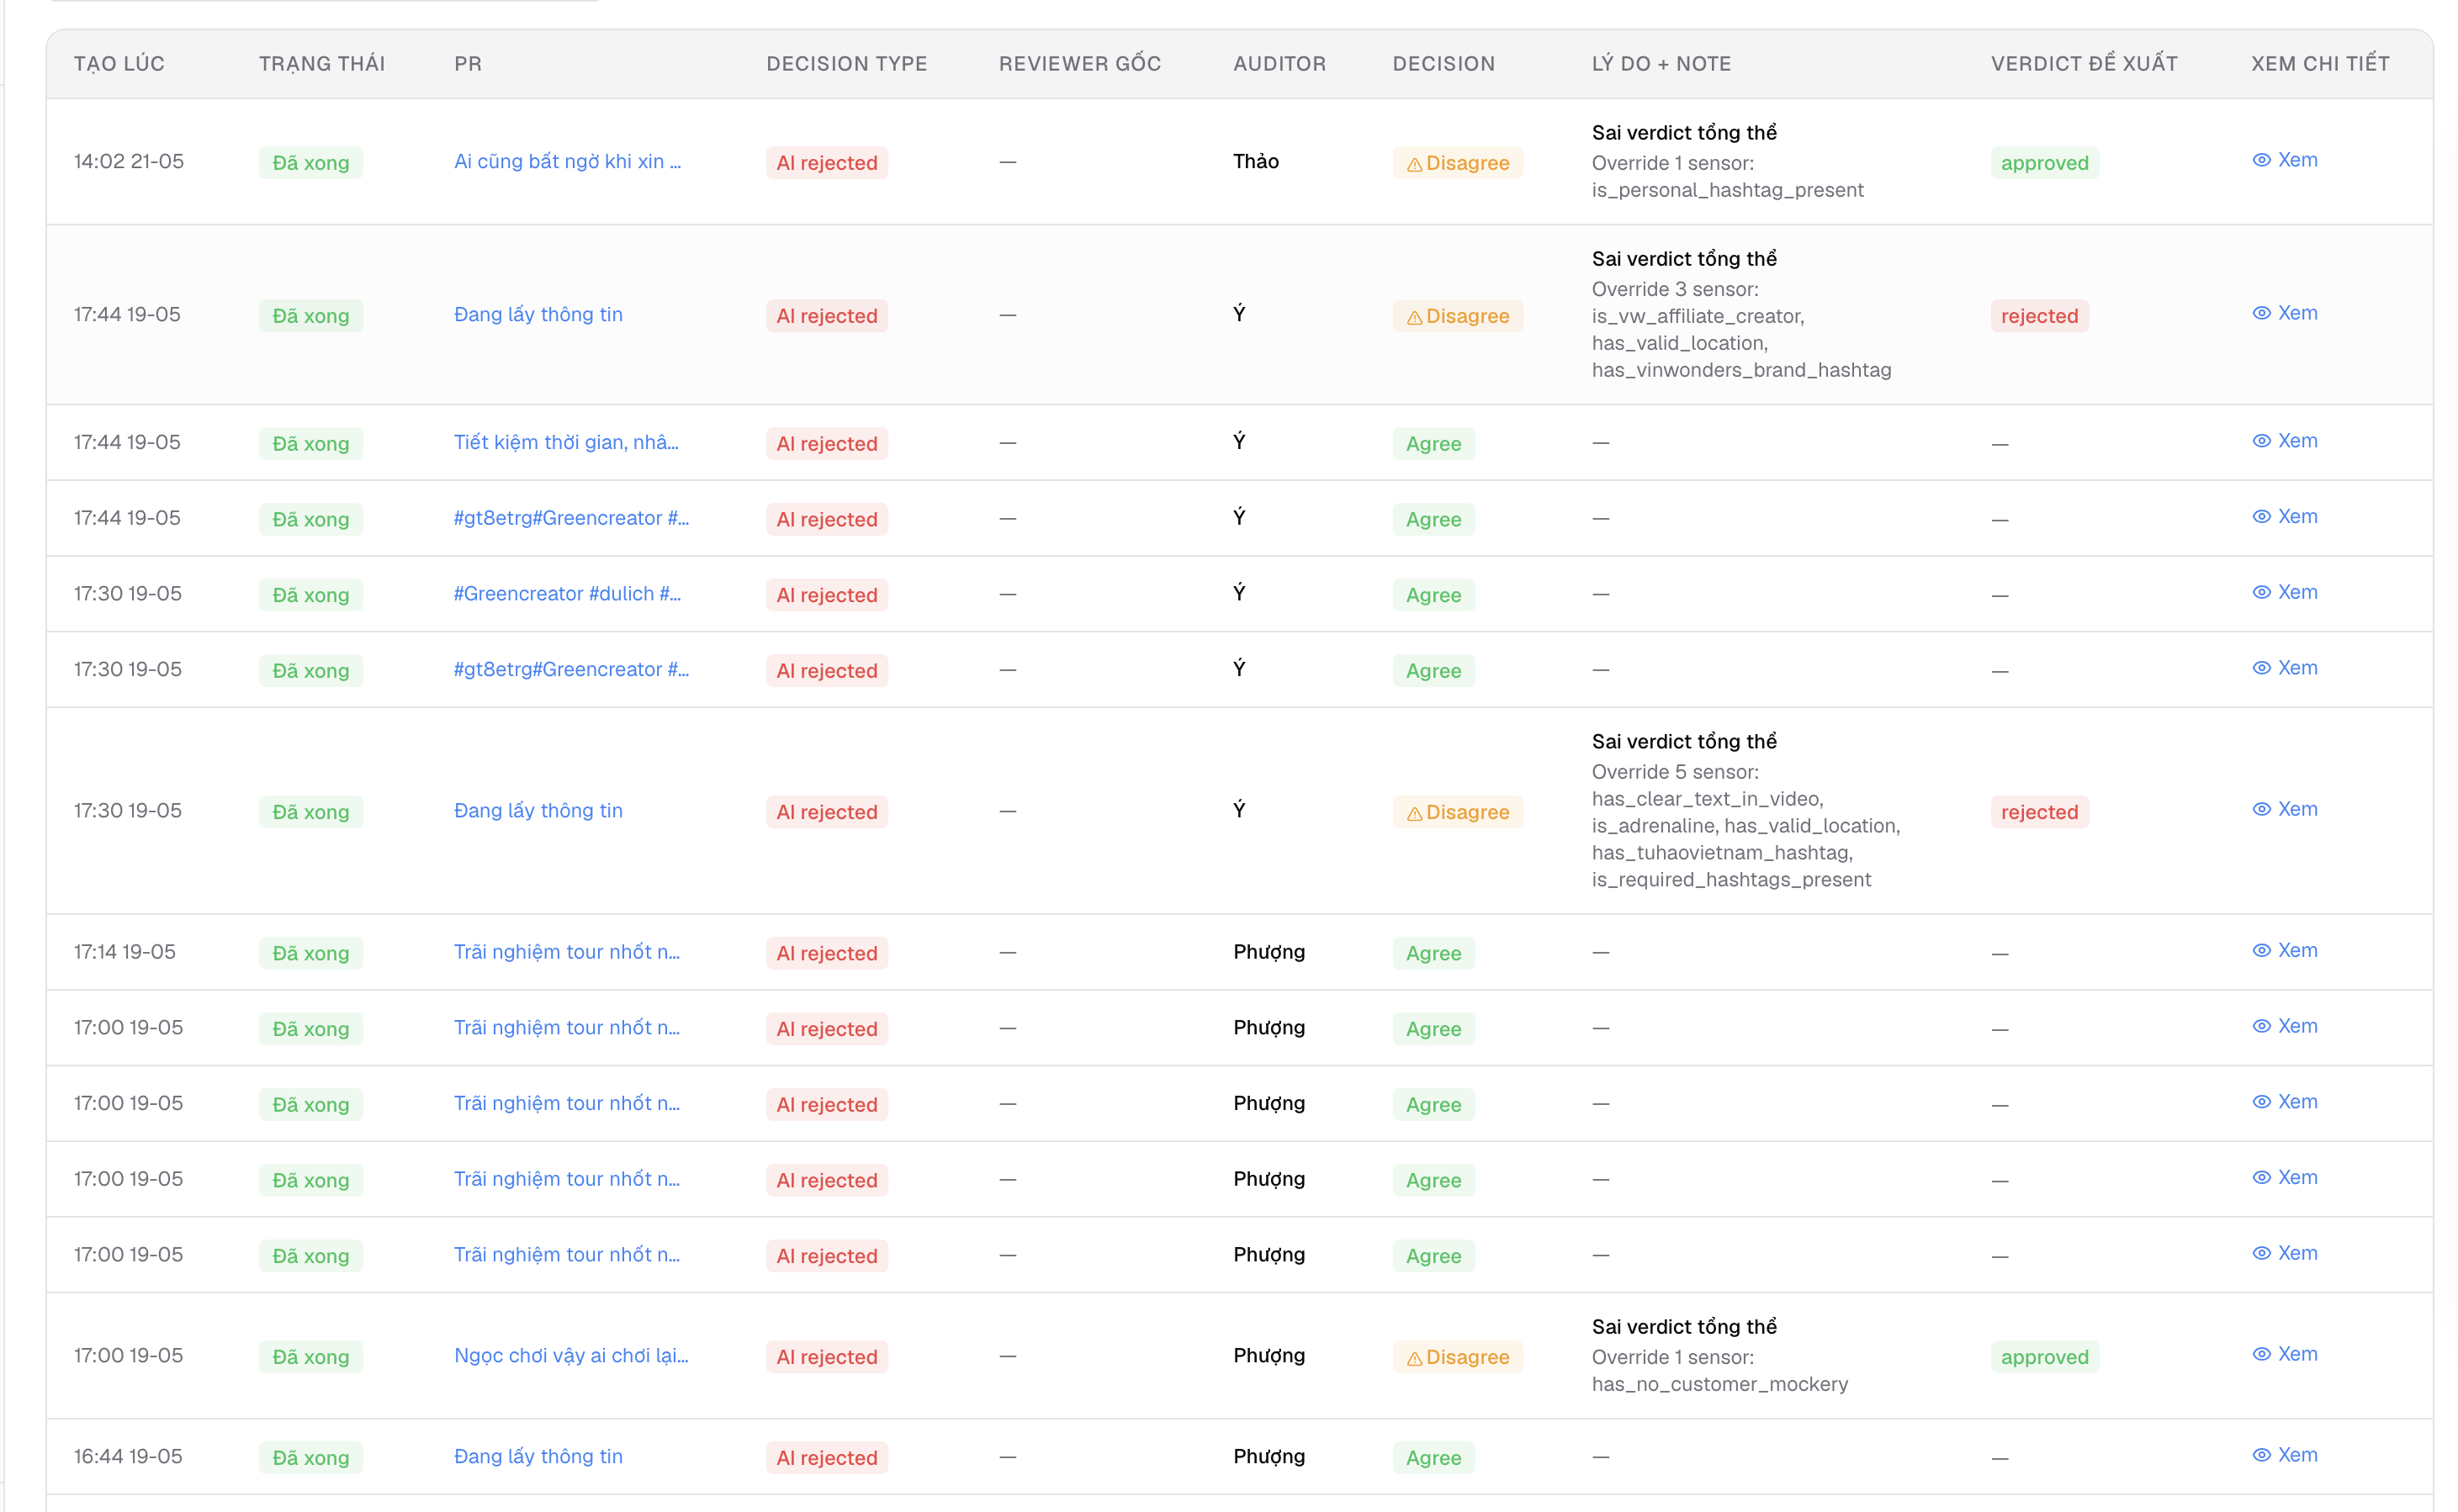Click the eye icon for 17:44 '#gt8etrg#Greencreator' row
Image resolution: width=2458 pixels, height=1512 pixels.
[2261, 517]
